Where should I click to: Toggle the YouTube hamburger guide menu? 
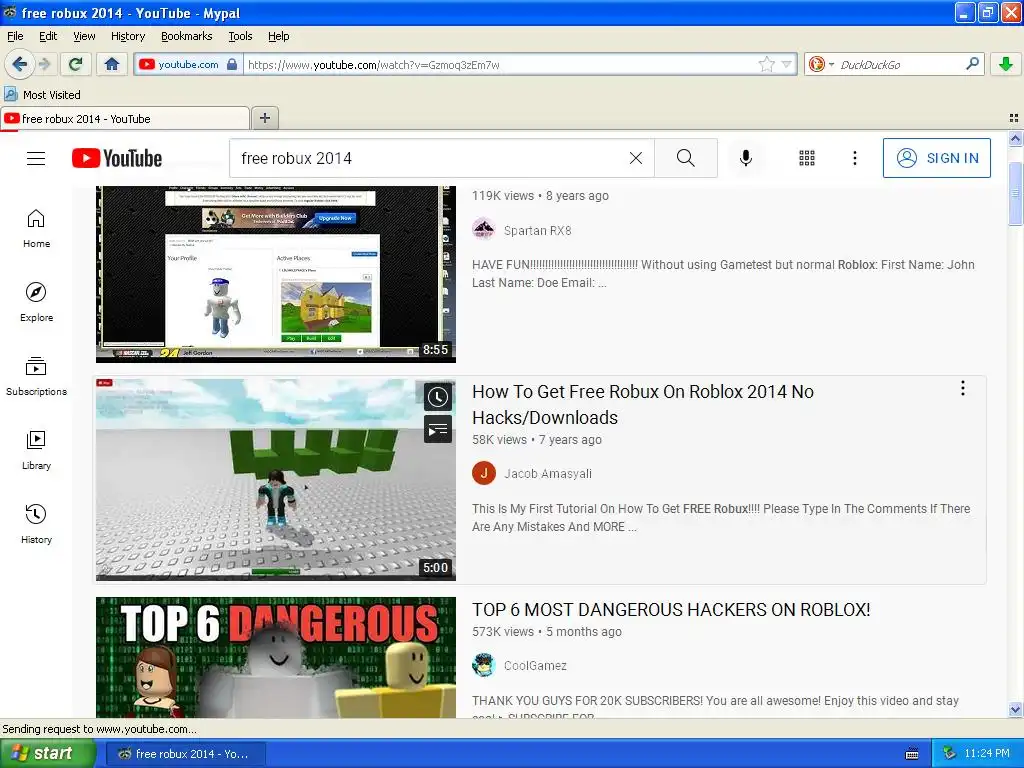(36, 158)
